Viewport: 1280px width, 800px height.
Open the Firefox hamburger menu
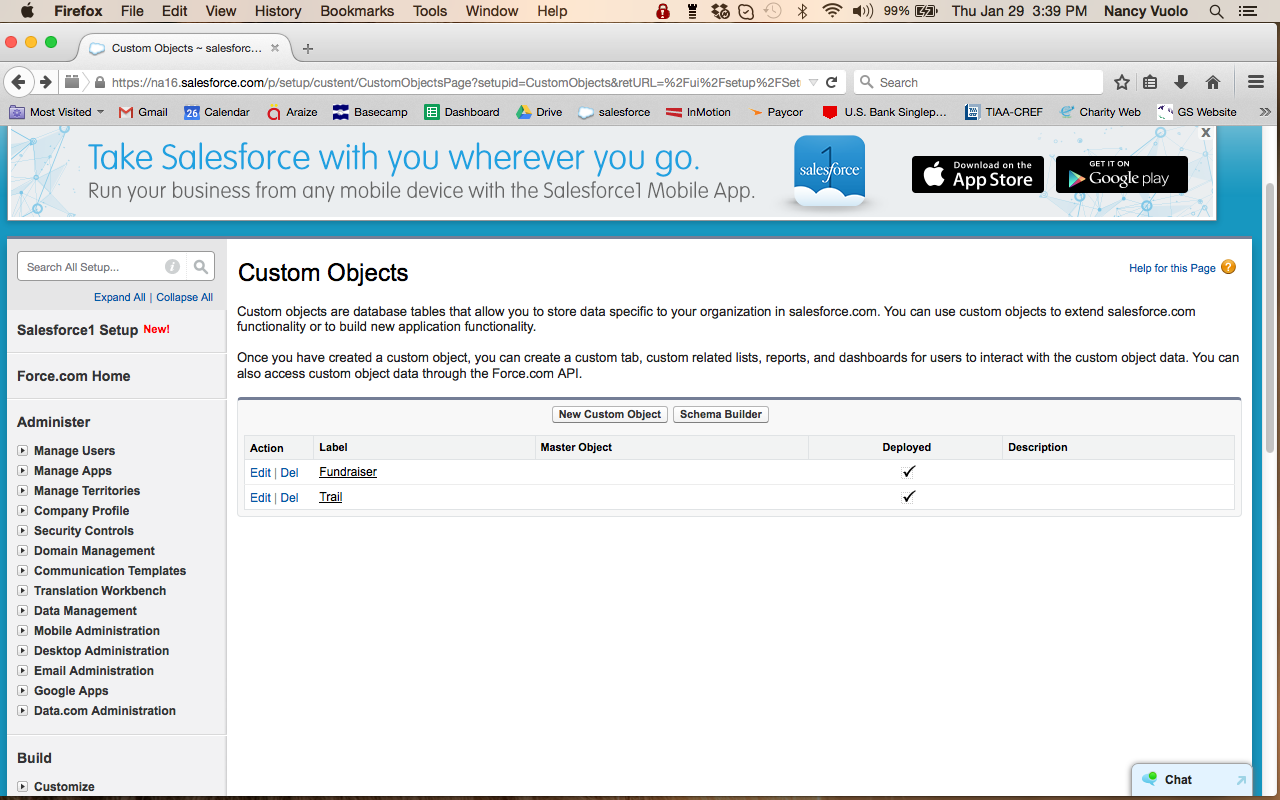tap(1257, 82)
